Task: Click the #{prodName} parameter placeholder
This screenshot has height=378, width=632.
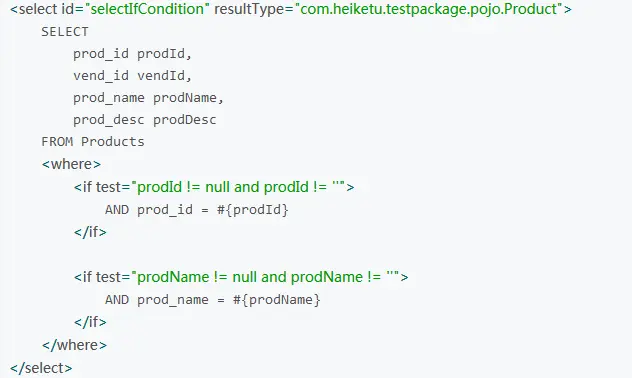Action: click(x=276, y=300)
